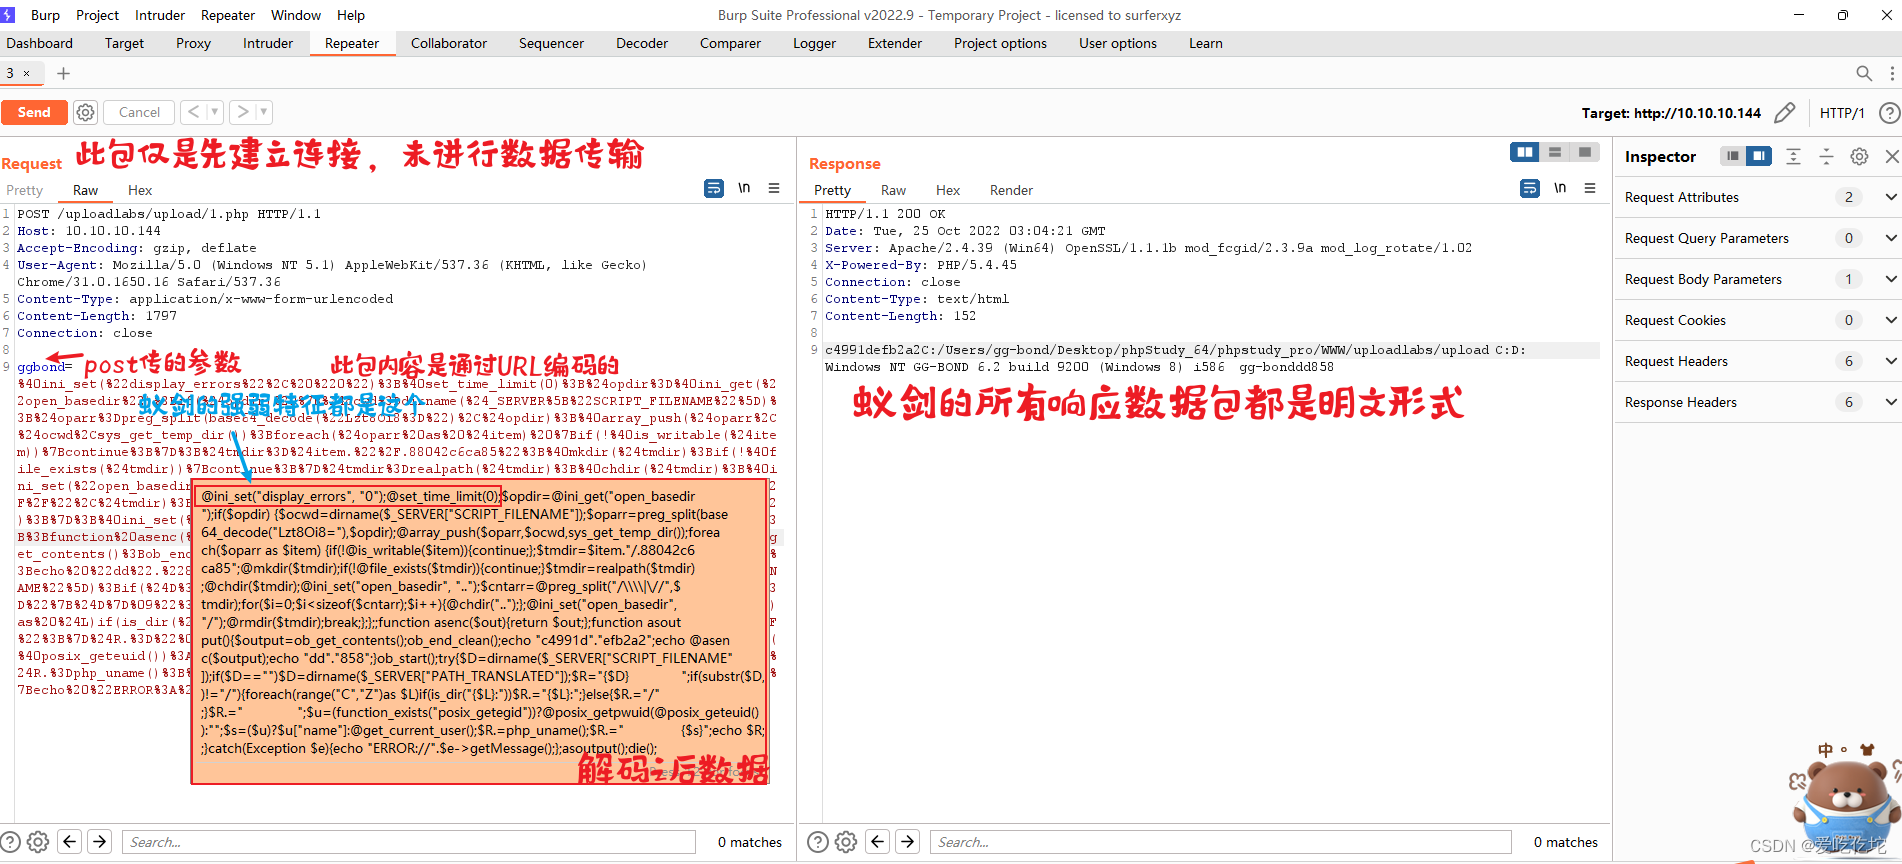
Task: Open the Decoder tab
Action: 642,43
